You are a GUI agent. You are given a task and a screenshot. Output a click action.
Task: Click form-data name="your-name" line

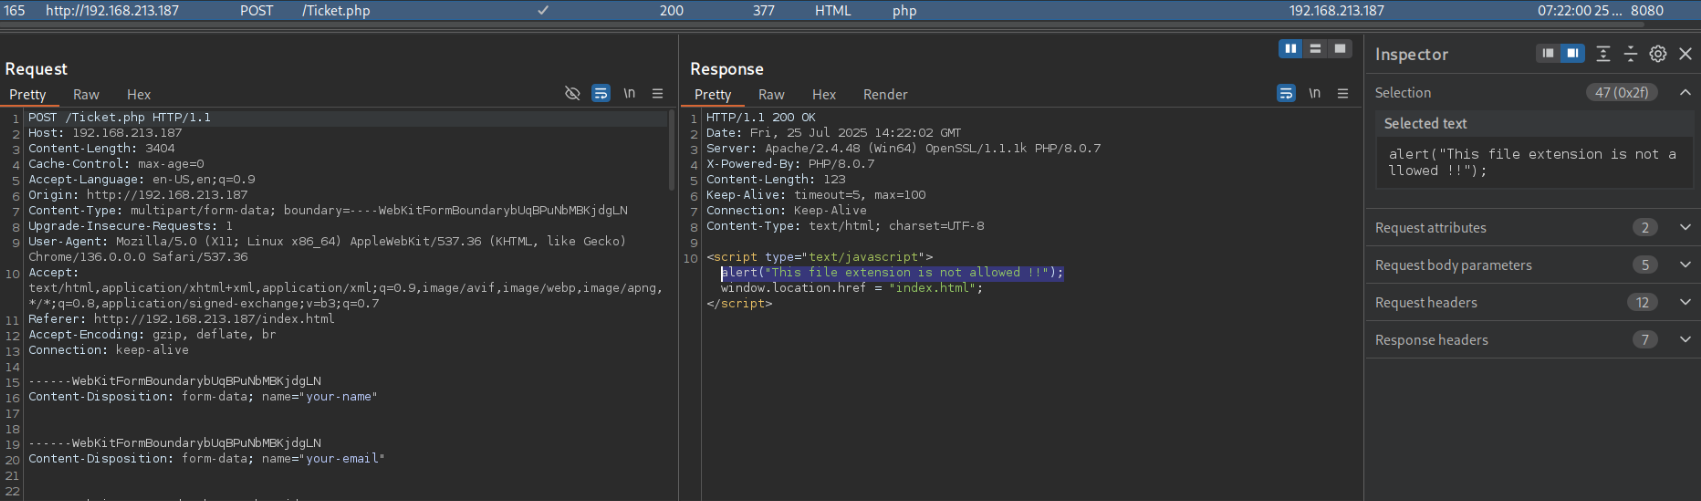point(202,396)
